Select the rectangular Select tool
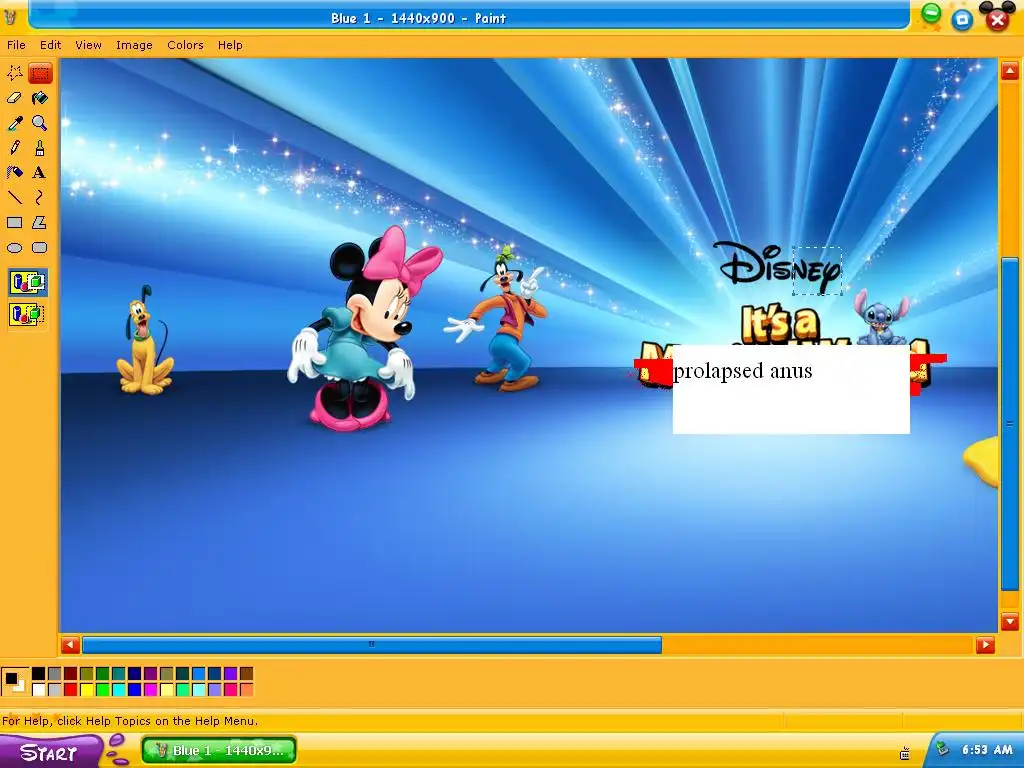Viewport: 1024px width, 768px height. (40, 73)
